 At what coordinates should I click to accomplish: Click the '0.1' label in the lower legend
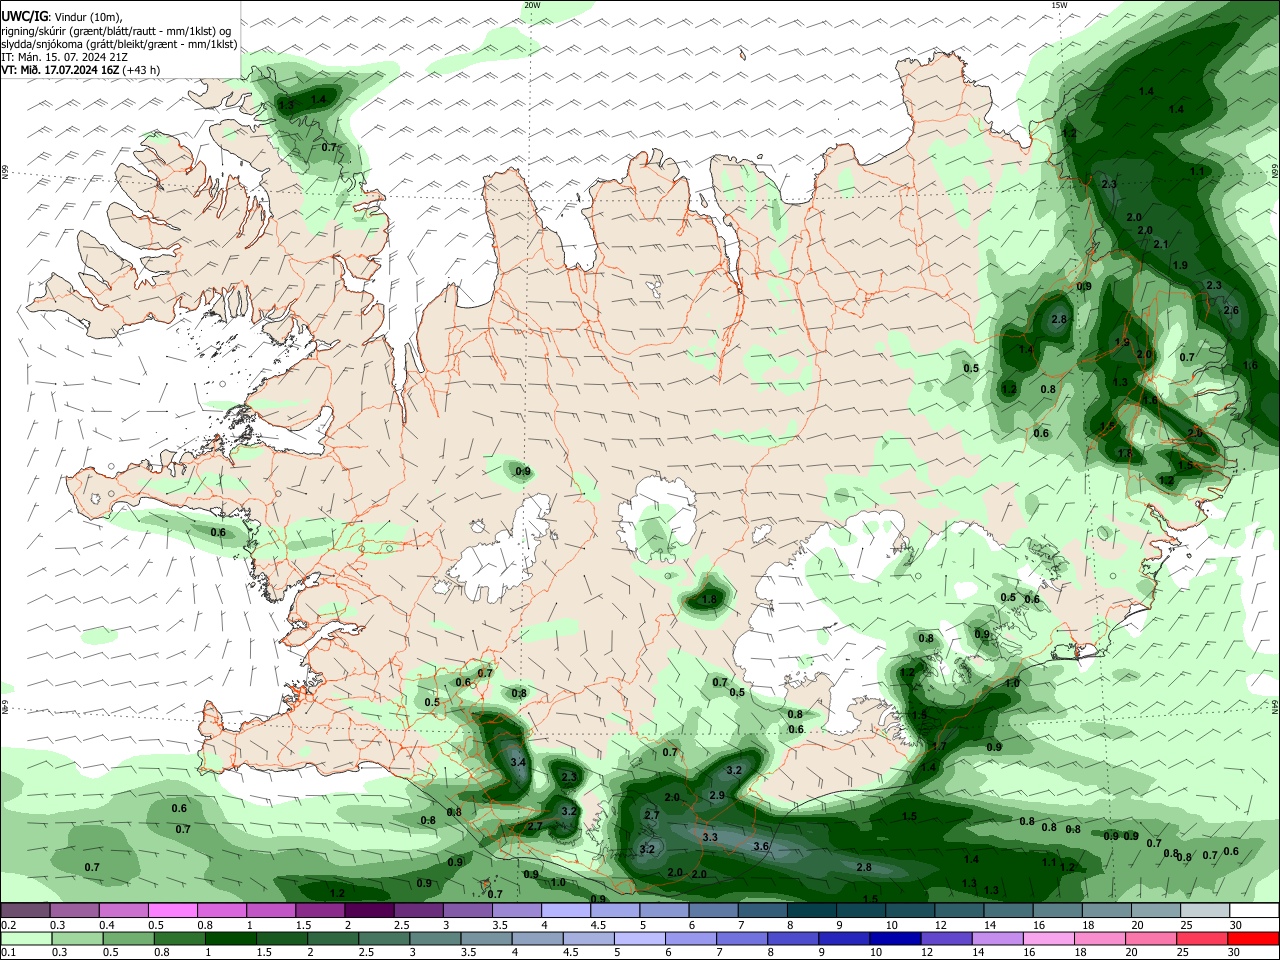[8, 953]
